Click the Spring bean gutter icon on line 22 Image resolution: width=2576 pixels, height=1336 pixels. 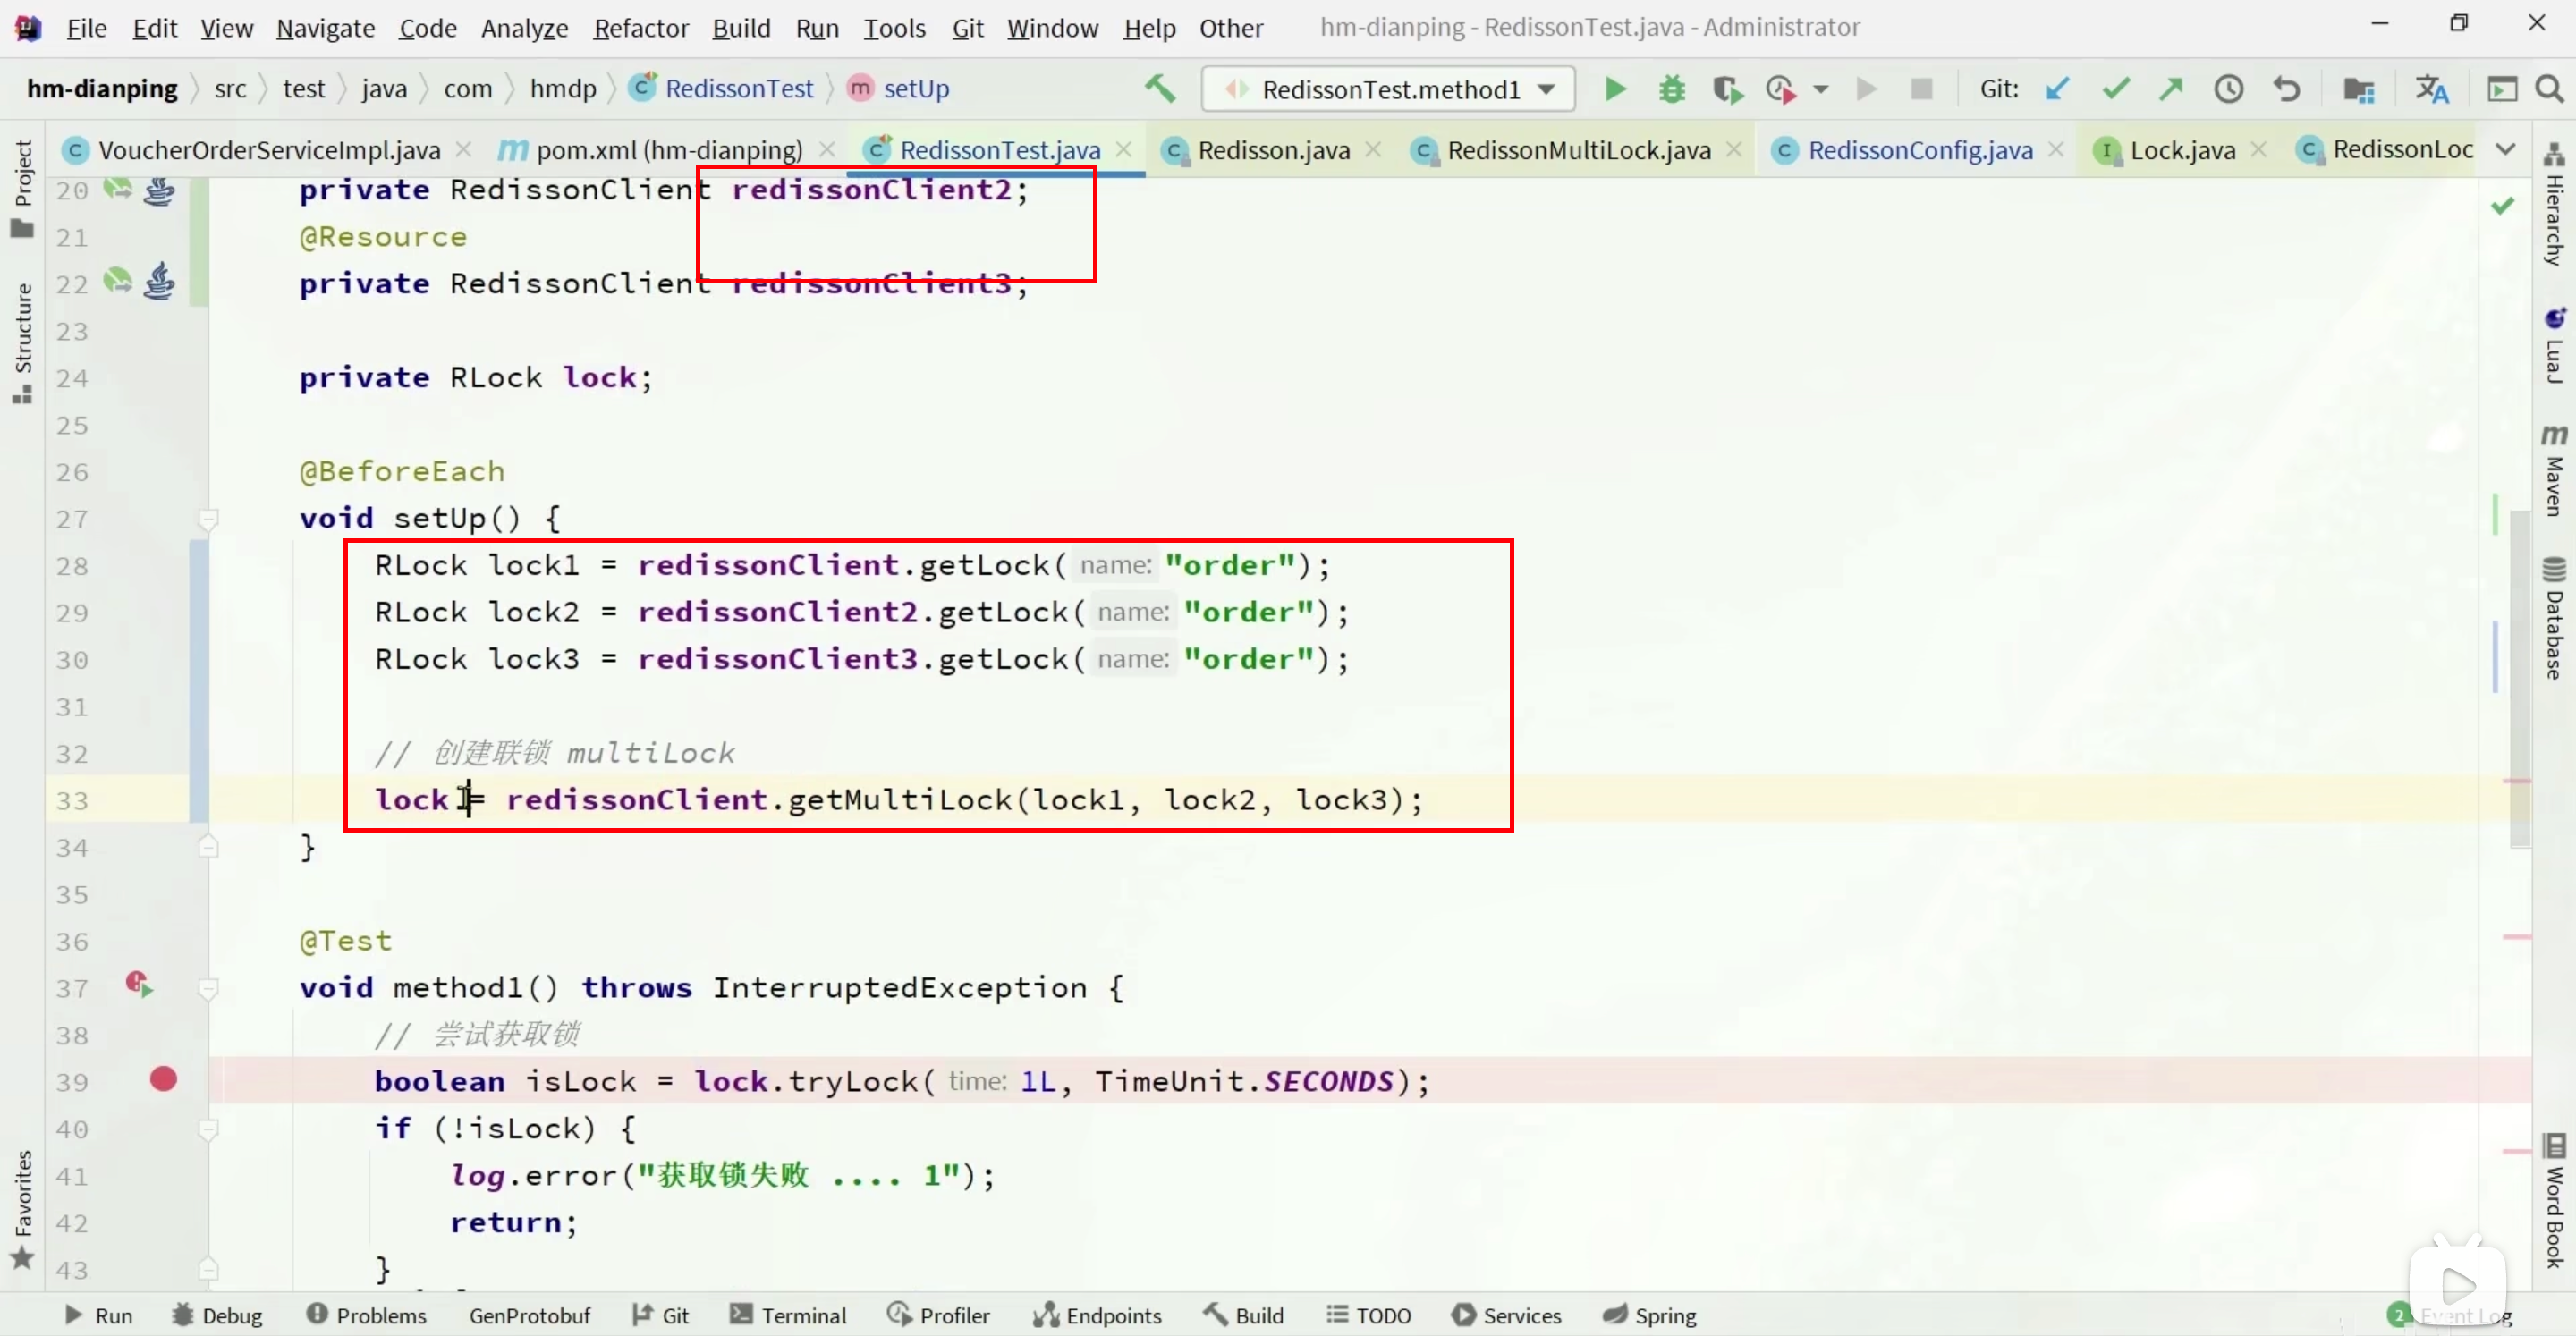(118, 281)
